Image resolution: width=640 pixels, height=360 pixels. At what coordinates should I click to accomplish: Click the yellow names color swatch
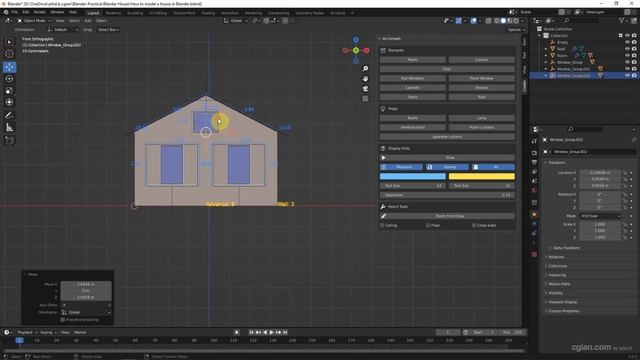click(x=482, y=176)
